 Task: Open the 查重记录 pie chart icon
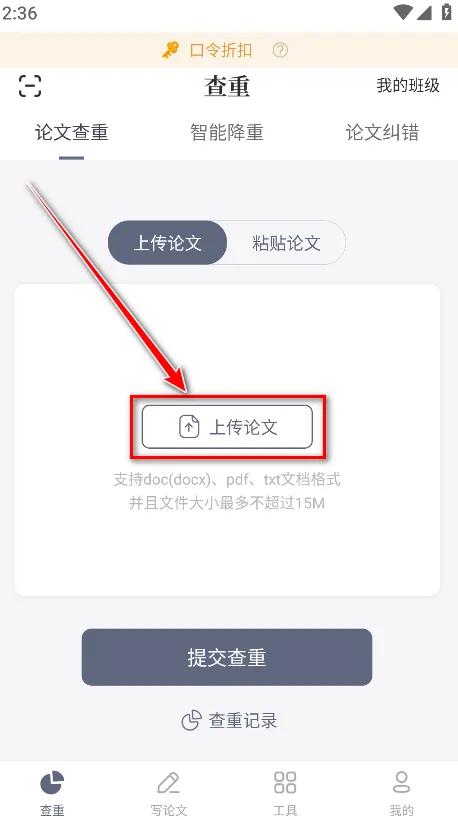coord(191,721)
